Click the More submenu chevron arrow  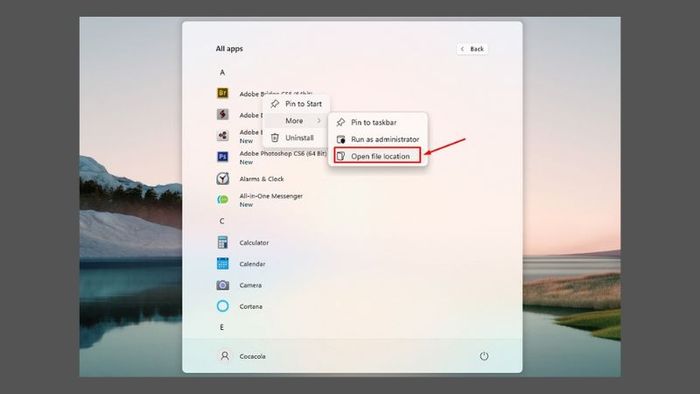tap(319, 121)
